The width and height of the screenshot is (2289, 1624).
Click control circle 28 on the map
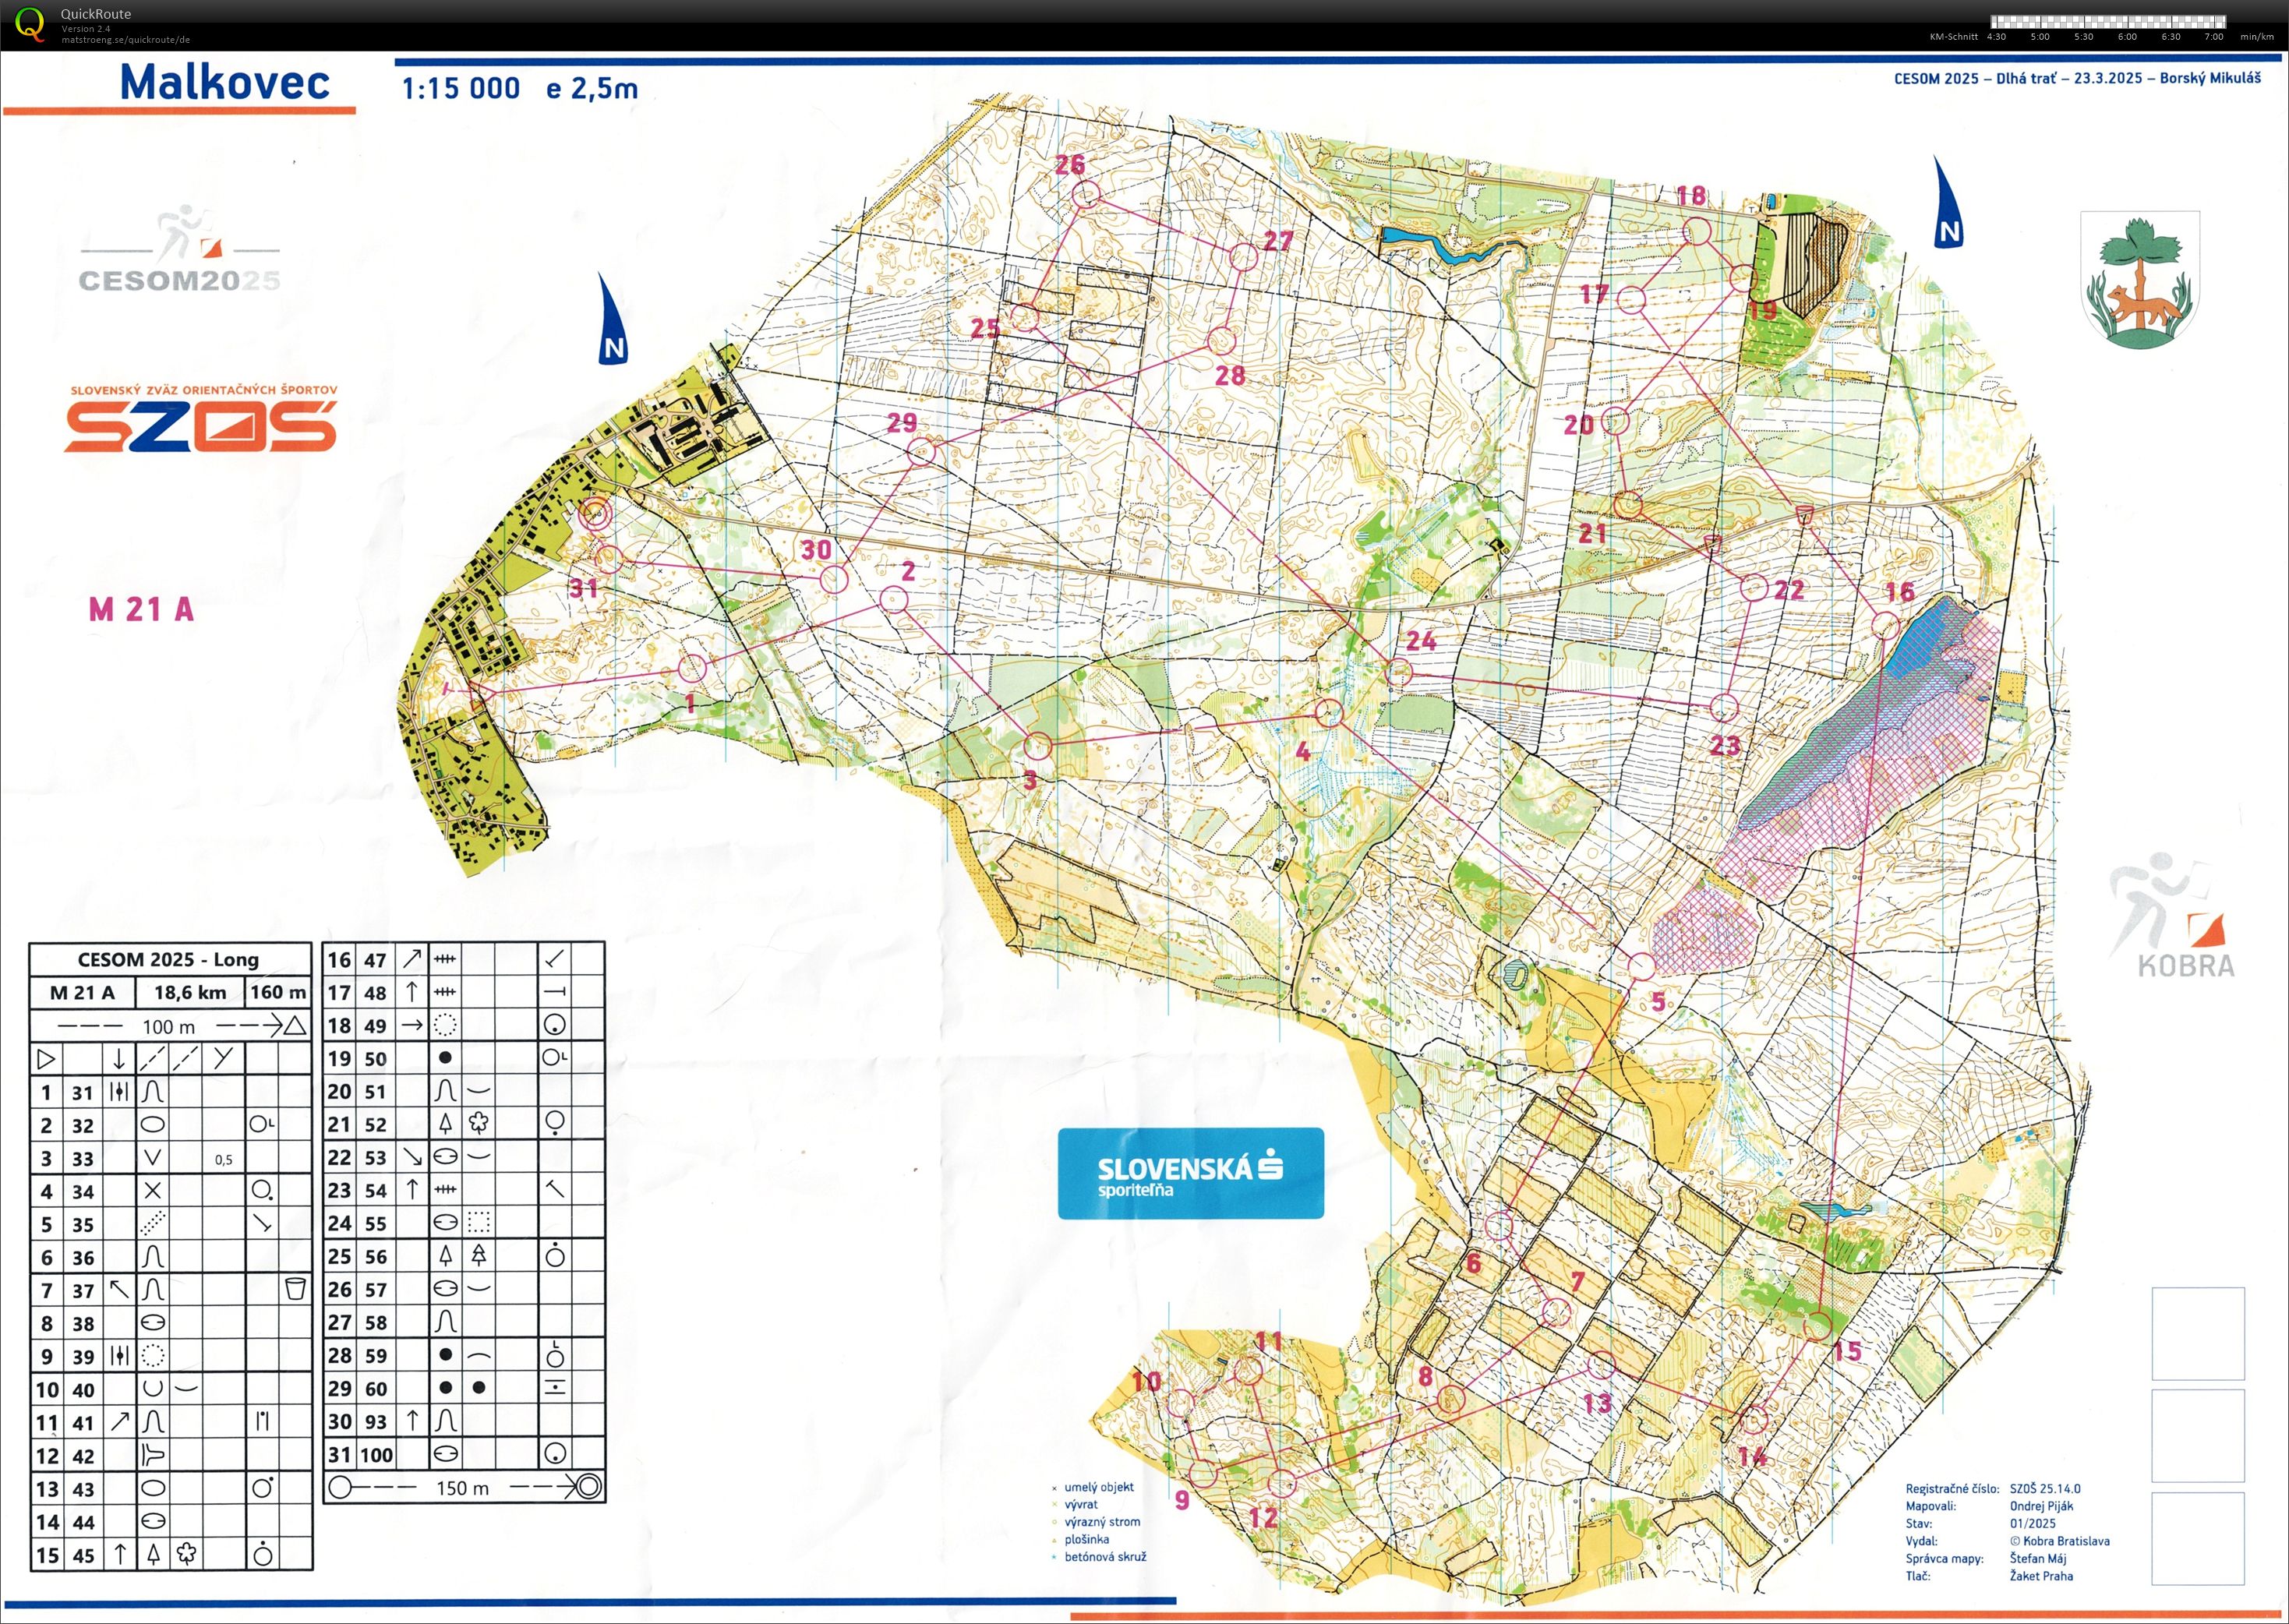click(1221, 341)
